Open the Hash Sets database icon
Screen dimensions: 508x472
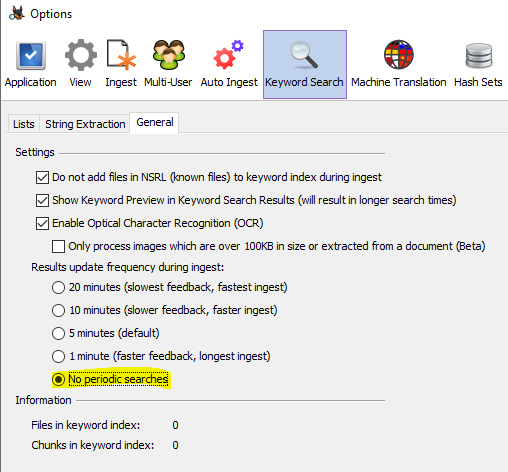tap(479, 56)
